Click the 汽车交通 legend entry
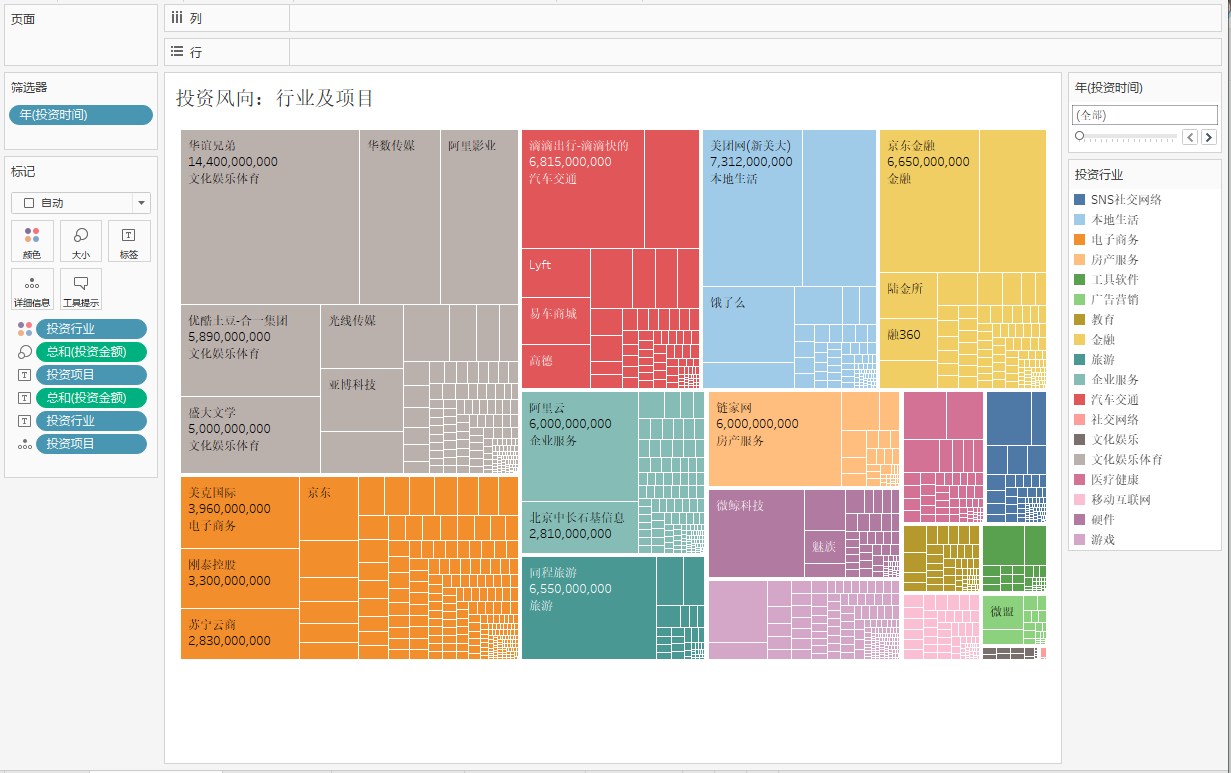The width and height of the screenshot is (1231, 773). [1114, 400]
